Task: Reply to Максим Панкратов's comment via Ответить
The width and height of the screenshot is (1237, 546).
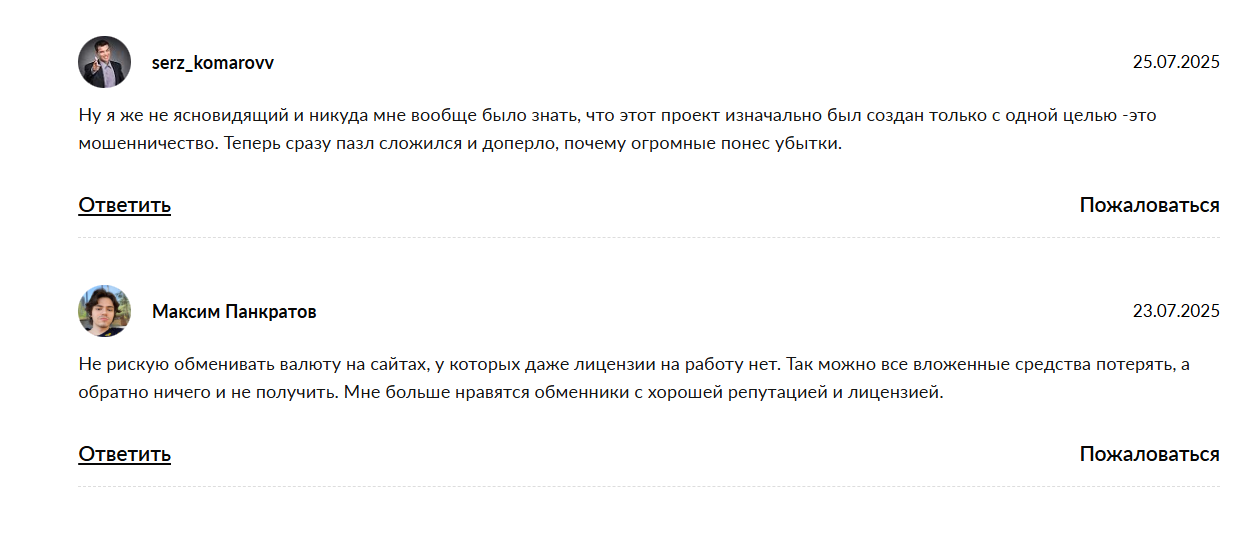Action: pyautogui.click(x=125, y=454)
